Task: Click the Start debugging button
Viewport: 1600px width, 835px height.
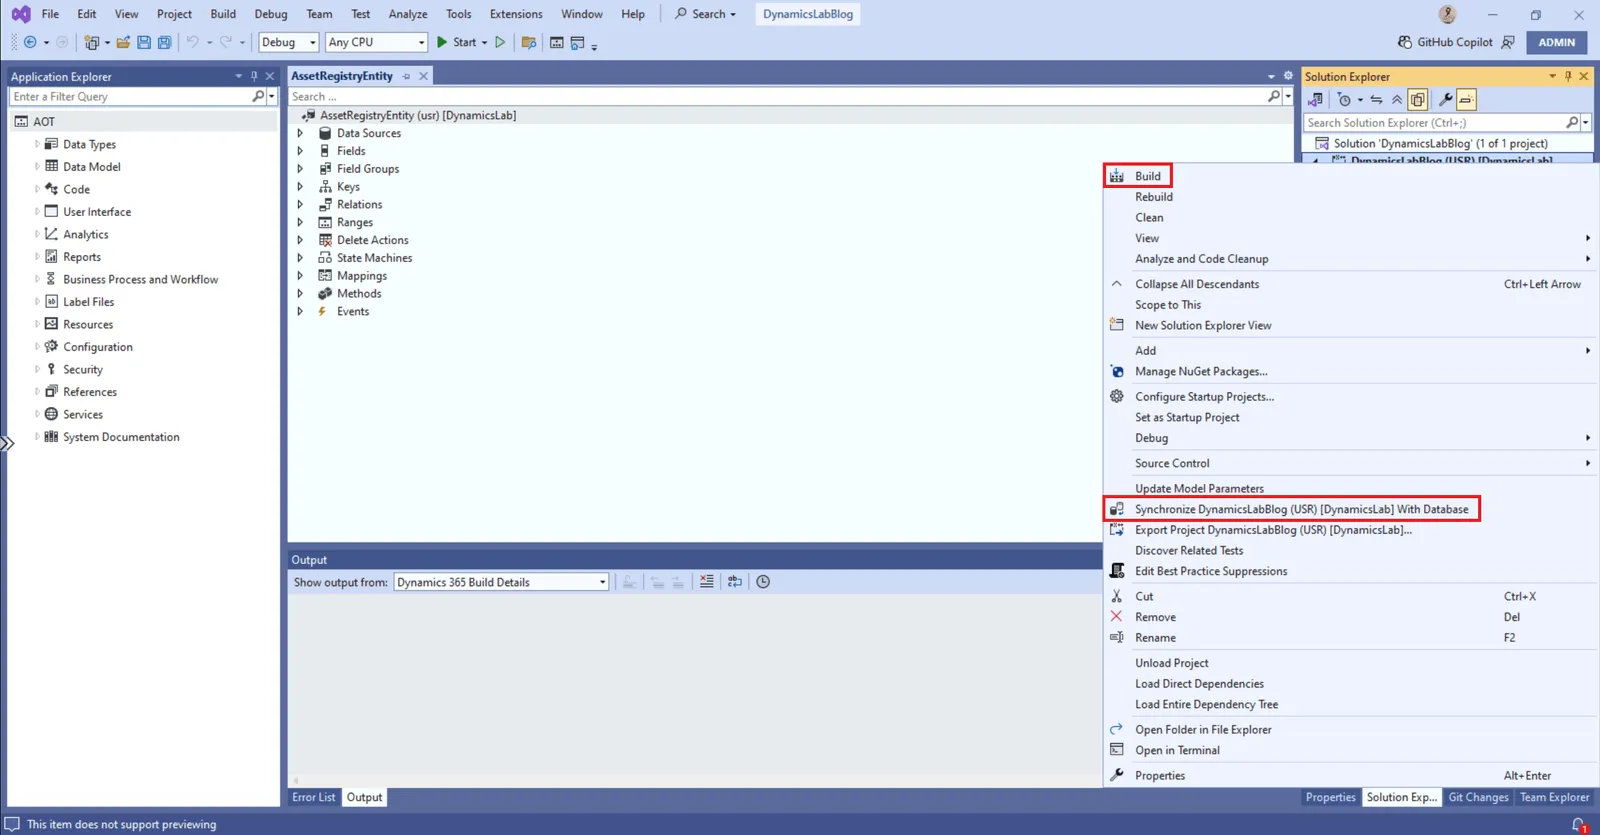Action: click(456, 42)
